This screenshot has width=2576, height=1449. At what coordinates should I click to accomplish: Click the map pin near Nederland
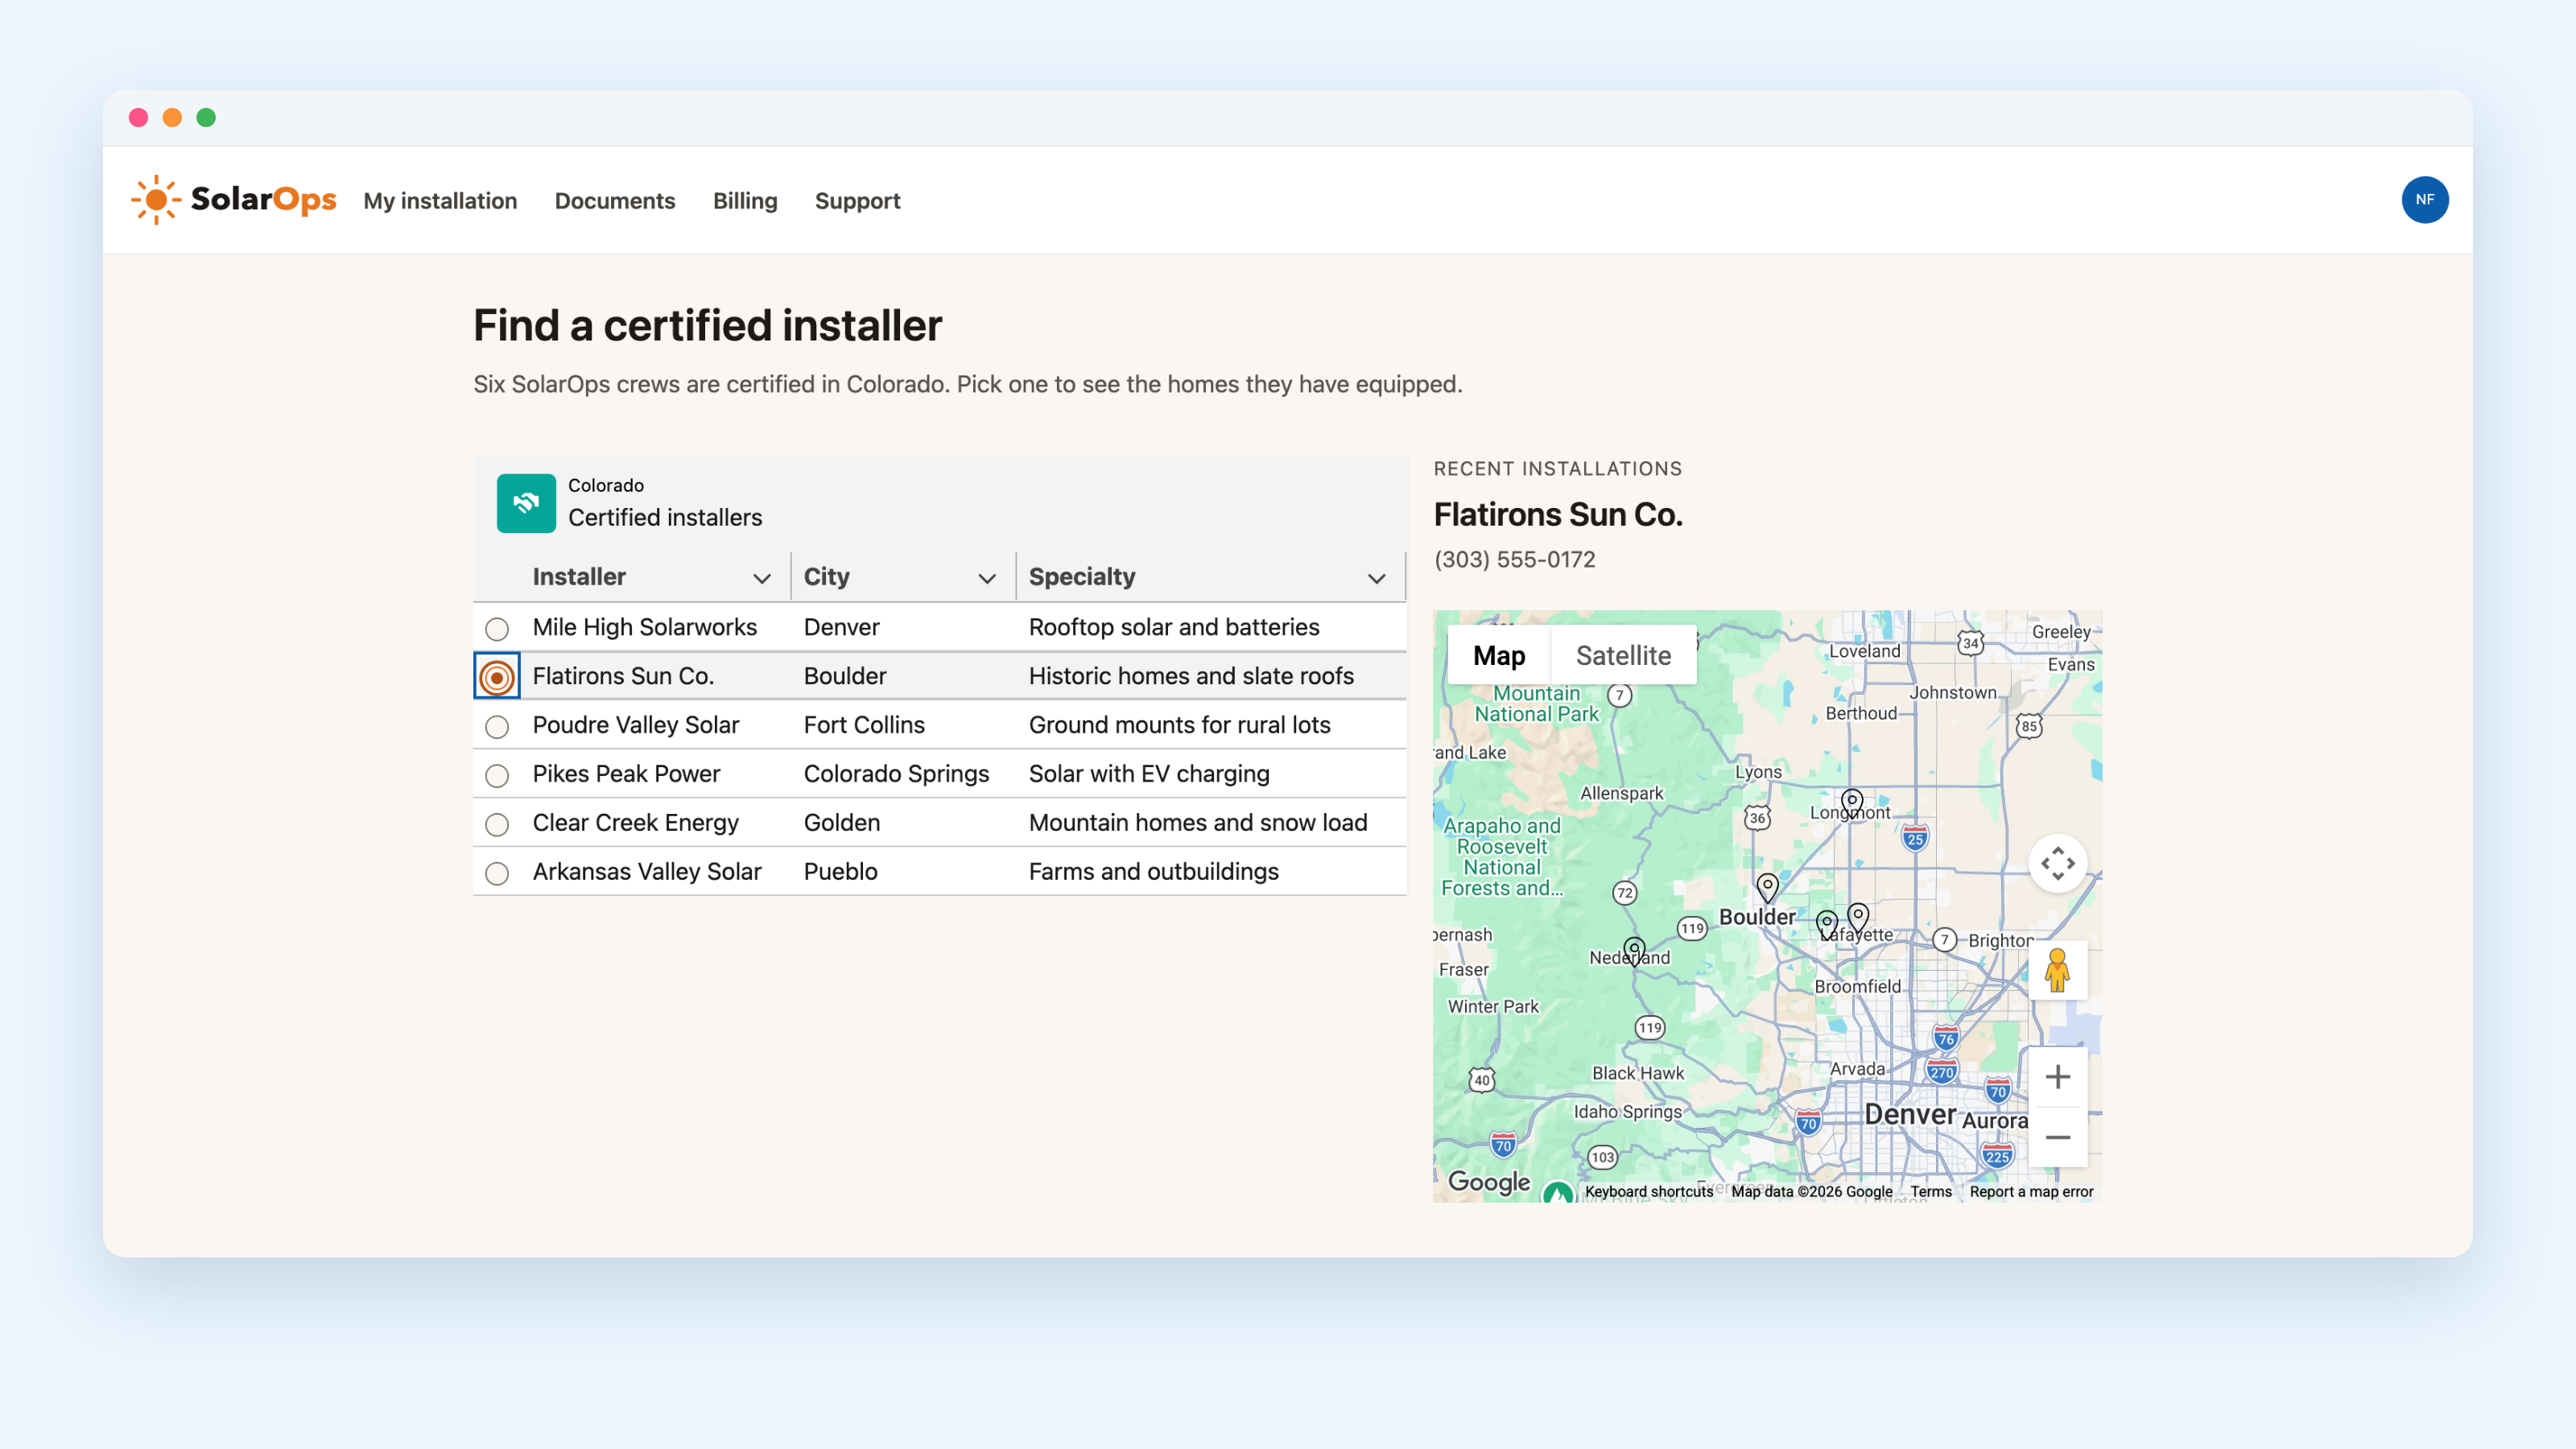[1634, 950]
